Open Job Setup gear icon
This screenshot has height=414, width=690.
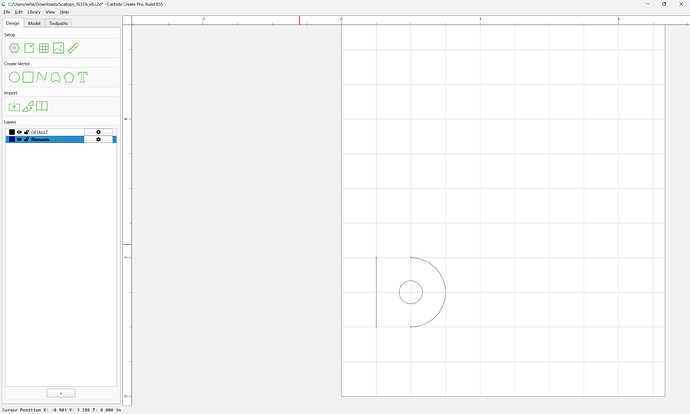[x=14, y=48]
